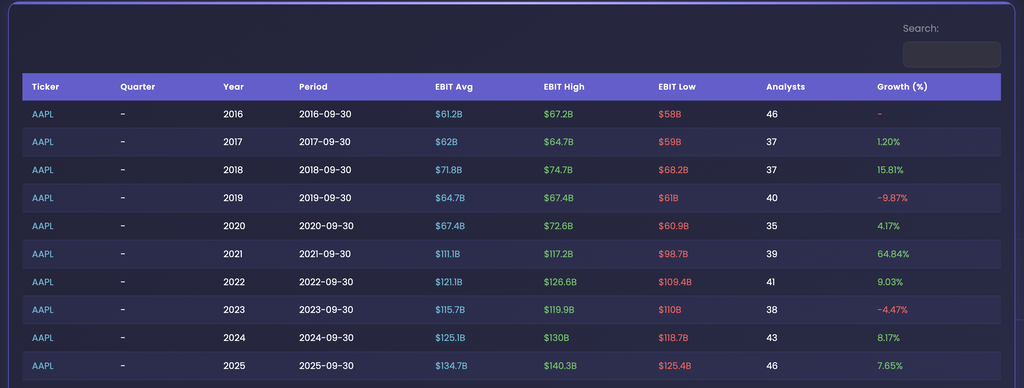This screenshot has height=388, width=1024.
Task: Select period cell 2023-09-30
Action: tap(326, 310)
